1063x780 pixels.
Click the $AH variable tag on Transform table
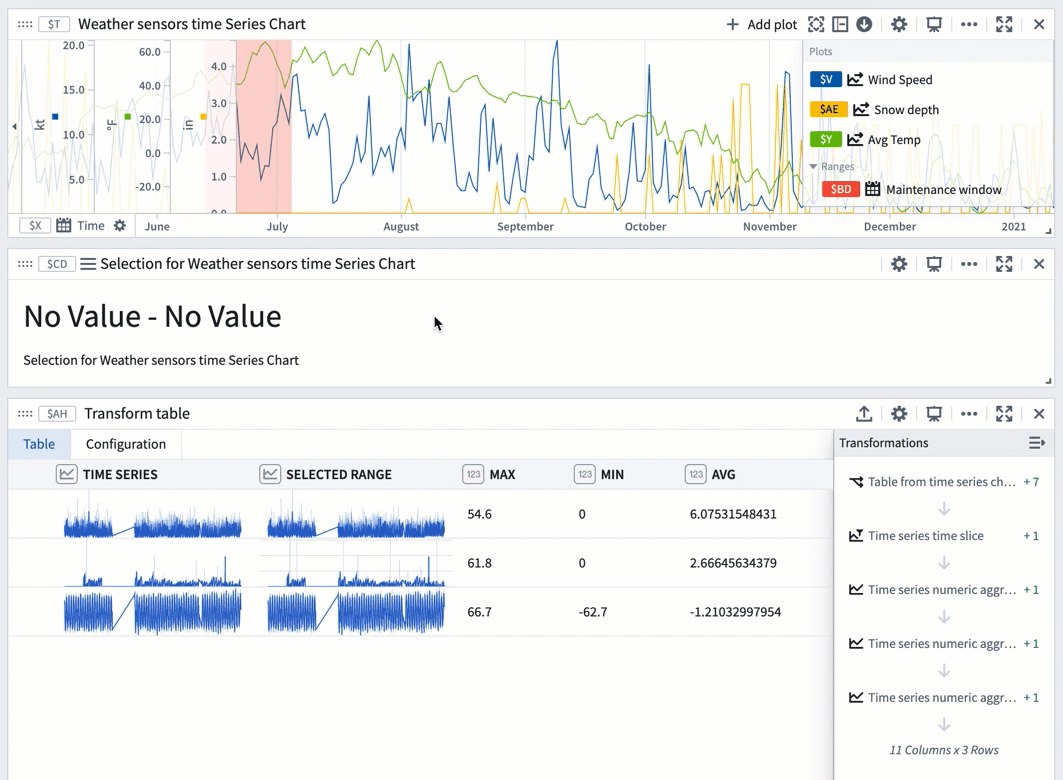point(57,414)
